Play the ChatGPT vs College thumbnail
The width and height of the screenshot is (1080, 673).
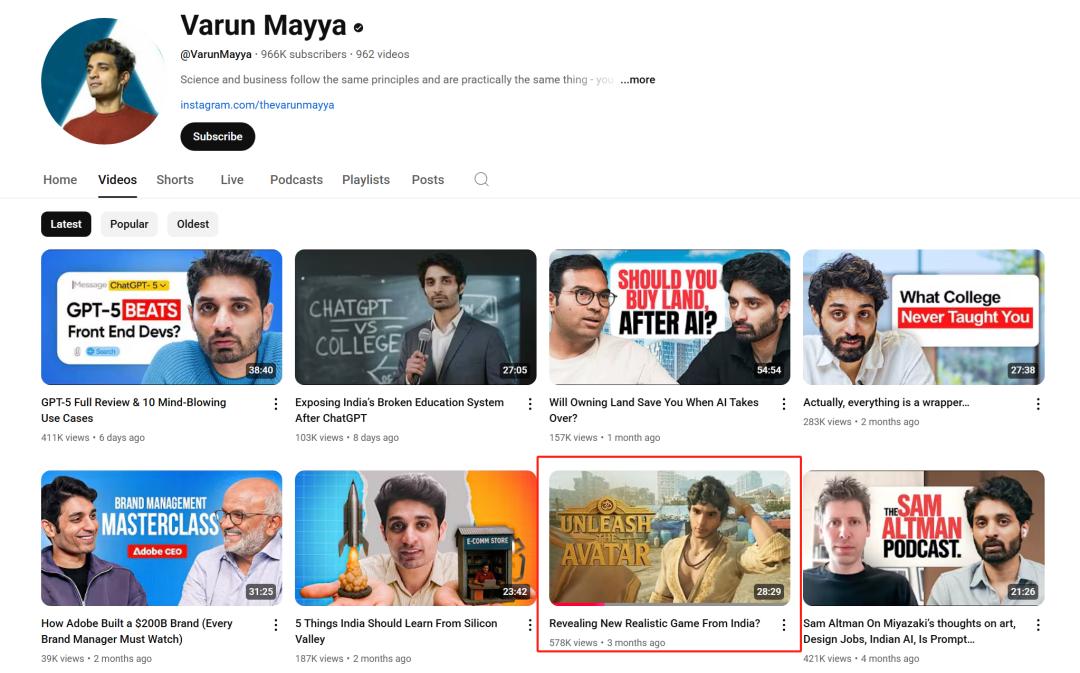click(x=415, y=317)
